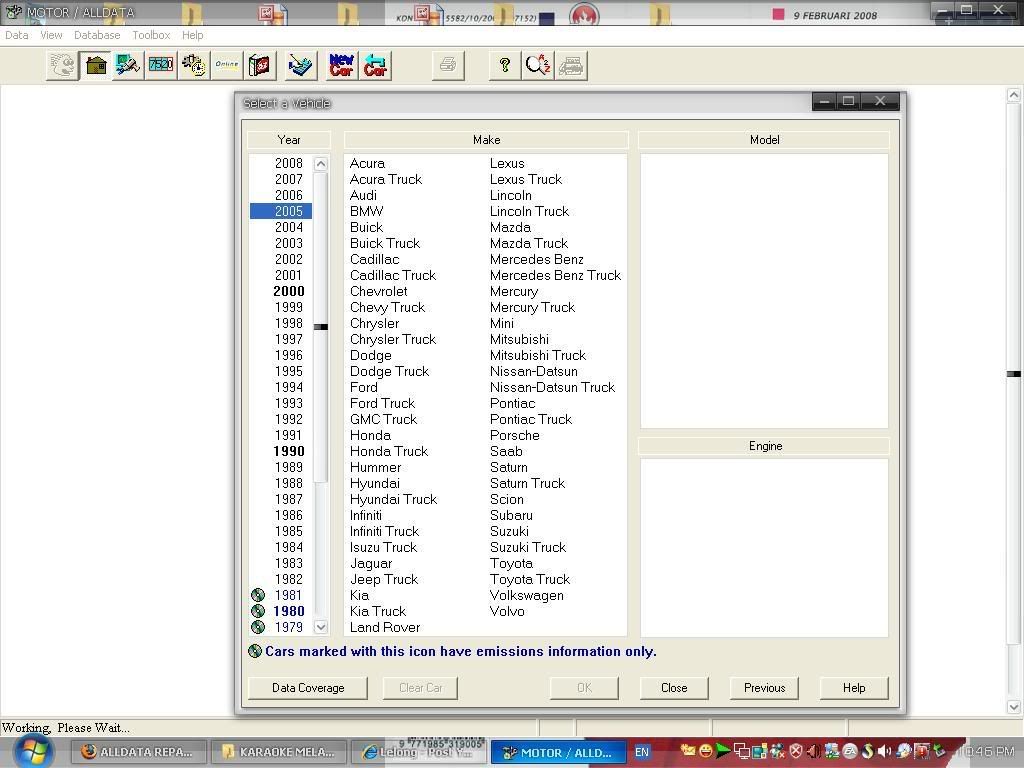Click the Year list scroll down arrow
The height and width of the screenshot is (768, 1024).
(321, 627)
